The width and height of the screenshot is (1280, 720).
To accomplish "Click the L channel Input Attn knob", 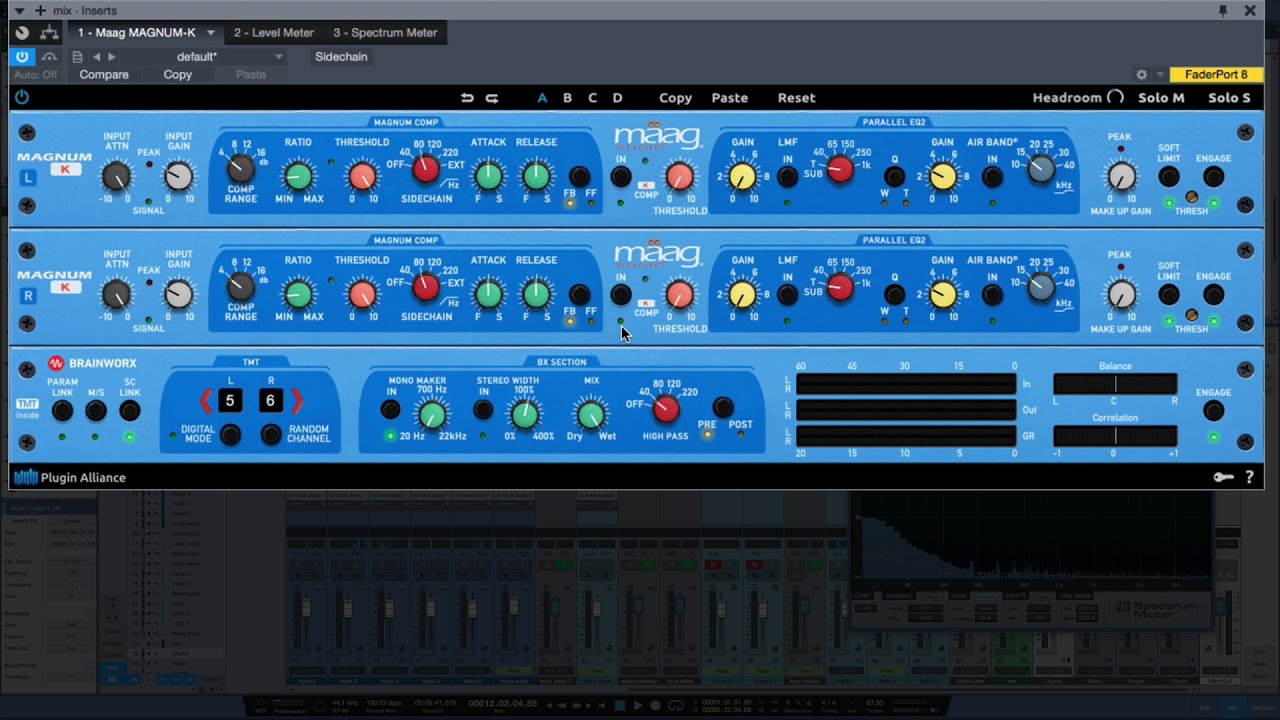I will click(116, 177).
